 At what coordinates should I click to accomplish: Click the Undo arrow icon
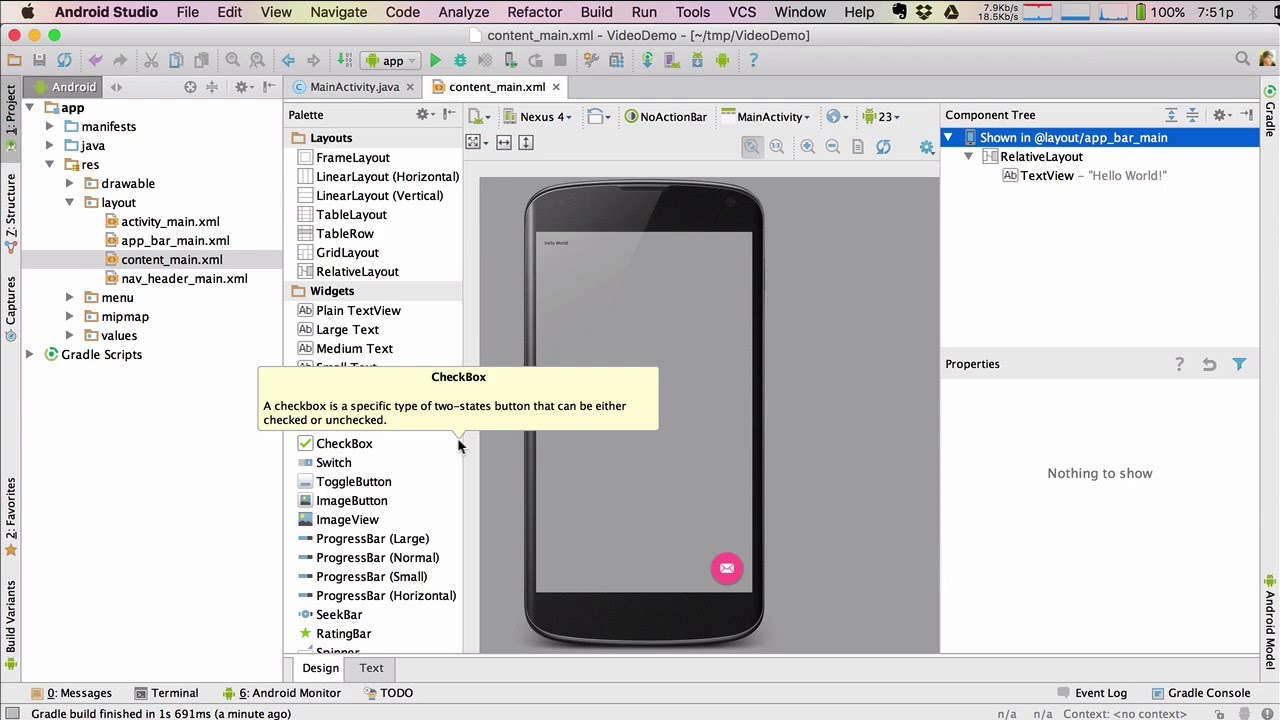pyautogui.click(x=95, y=61)
